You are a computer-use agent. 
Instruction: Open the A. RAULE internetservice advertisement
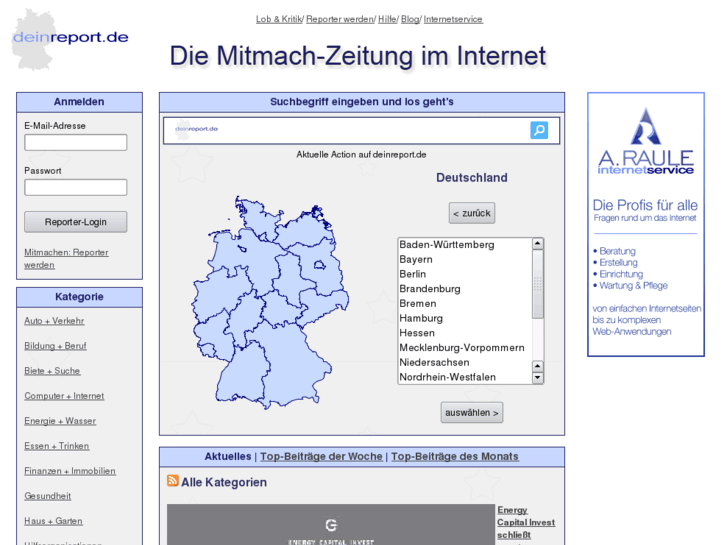[x=646, y=224]
